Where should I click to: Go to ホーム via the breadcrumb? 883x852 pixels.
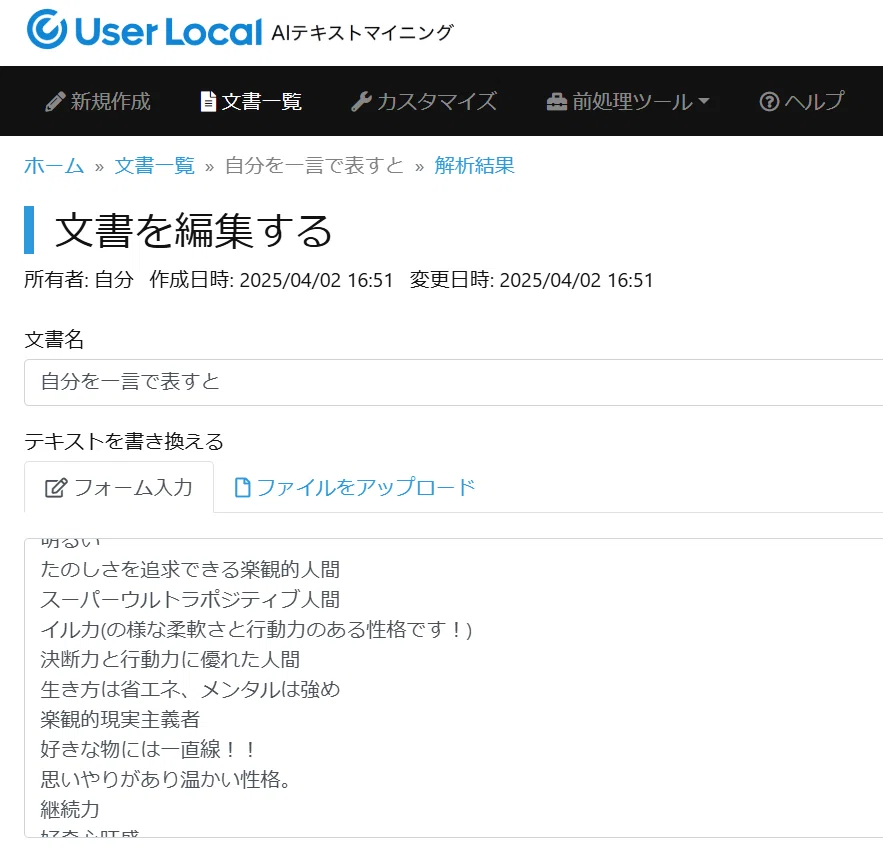pyautogui.click(x=54, y=166)
